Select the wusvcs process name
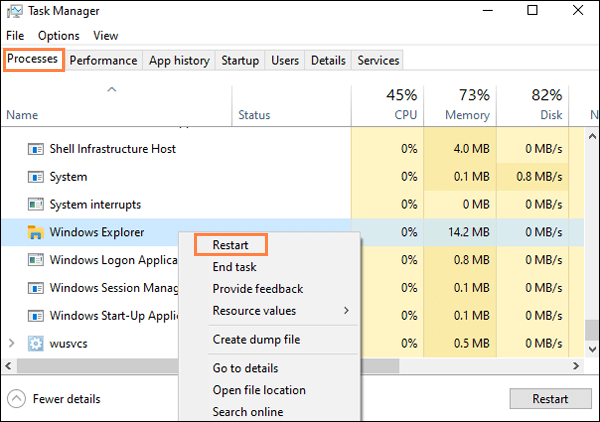The width and height of the screenshot is (600, 422). point(68,344)
